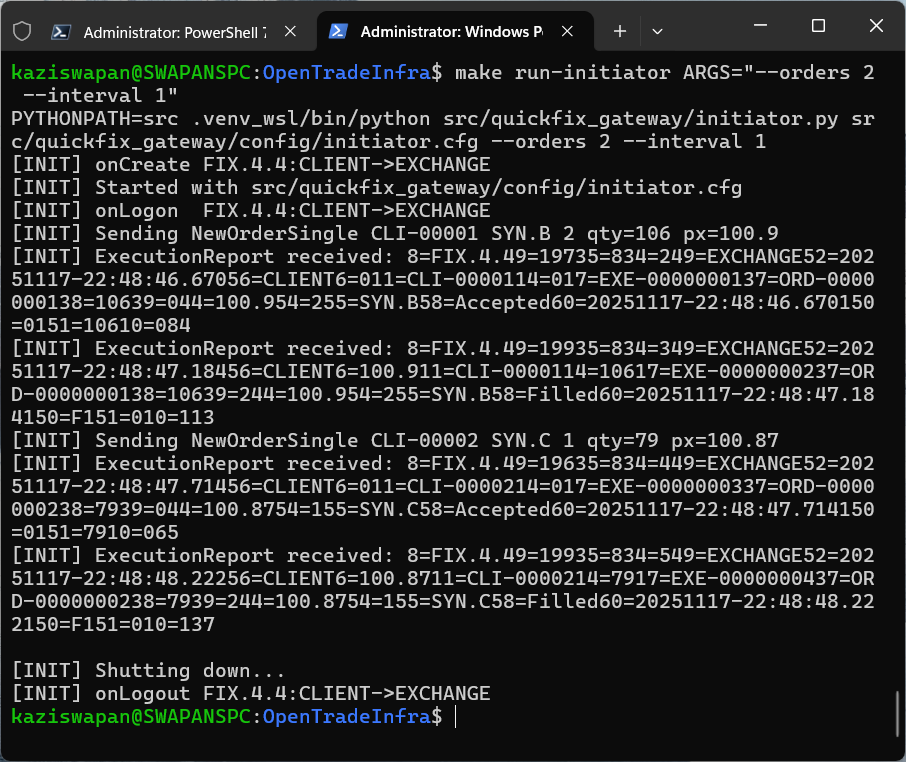Open a new tab with the plus icon
This screenshot has width=906, height=762.
[619, 31]
